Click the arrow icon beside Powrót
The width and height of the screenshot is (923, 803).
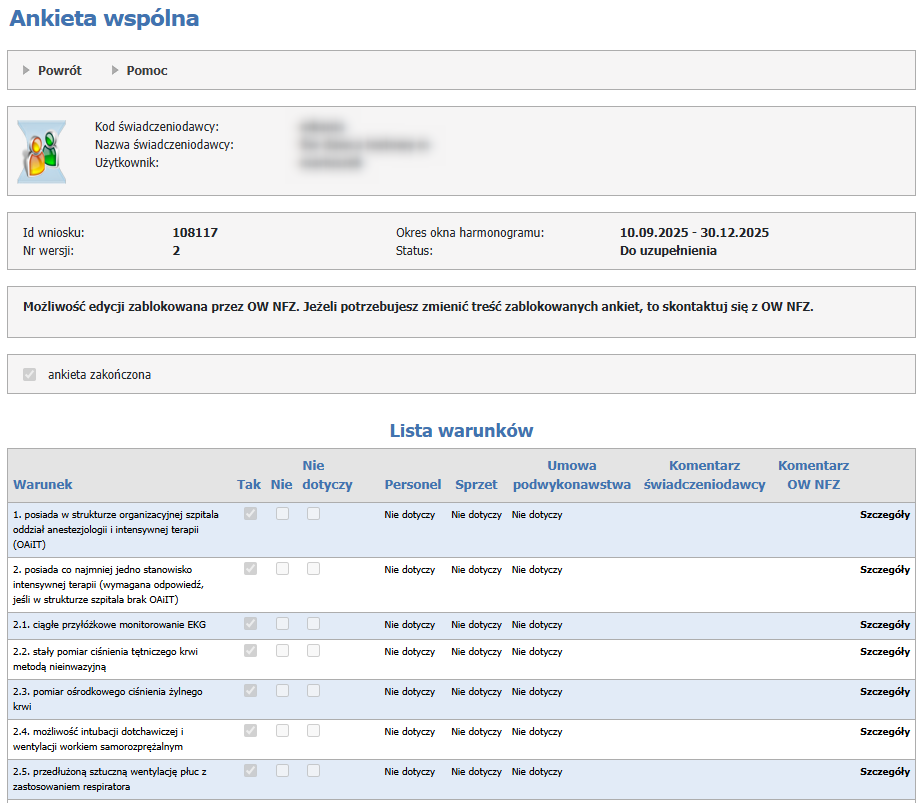click(27, 71)
